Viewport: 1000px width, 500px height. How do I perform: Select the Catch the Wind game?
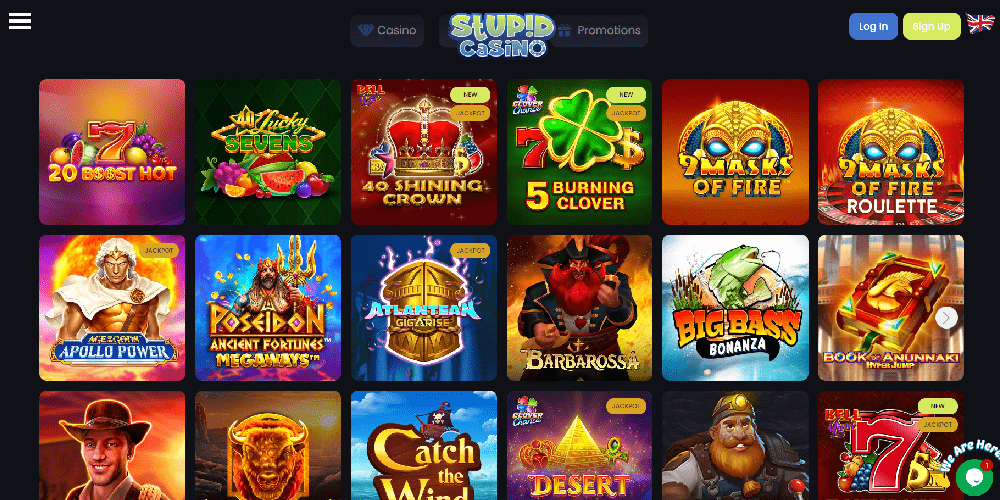click(x=424, y=445)
